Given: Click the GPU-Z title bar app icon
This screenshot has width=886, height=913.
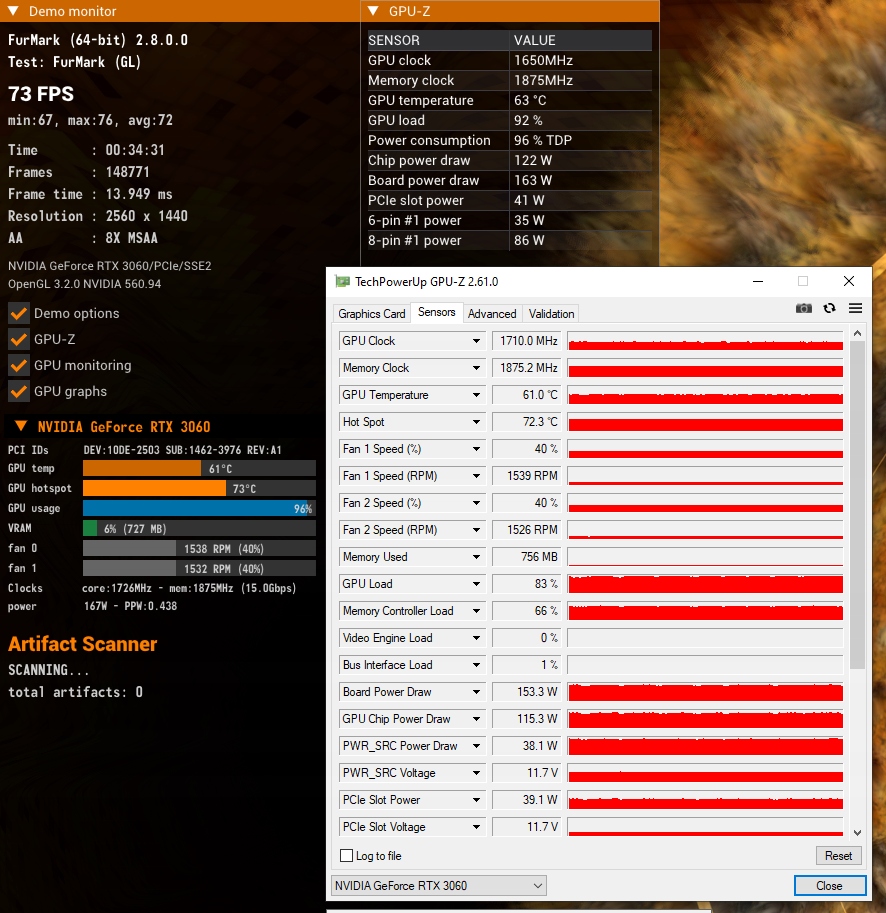Looking at the screenshot, I should pos(342,282).
